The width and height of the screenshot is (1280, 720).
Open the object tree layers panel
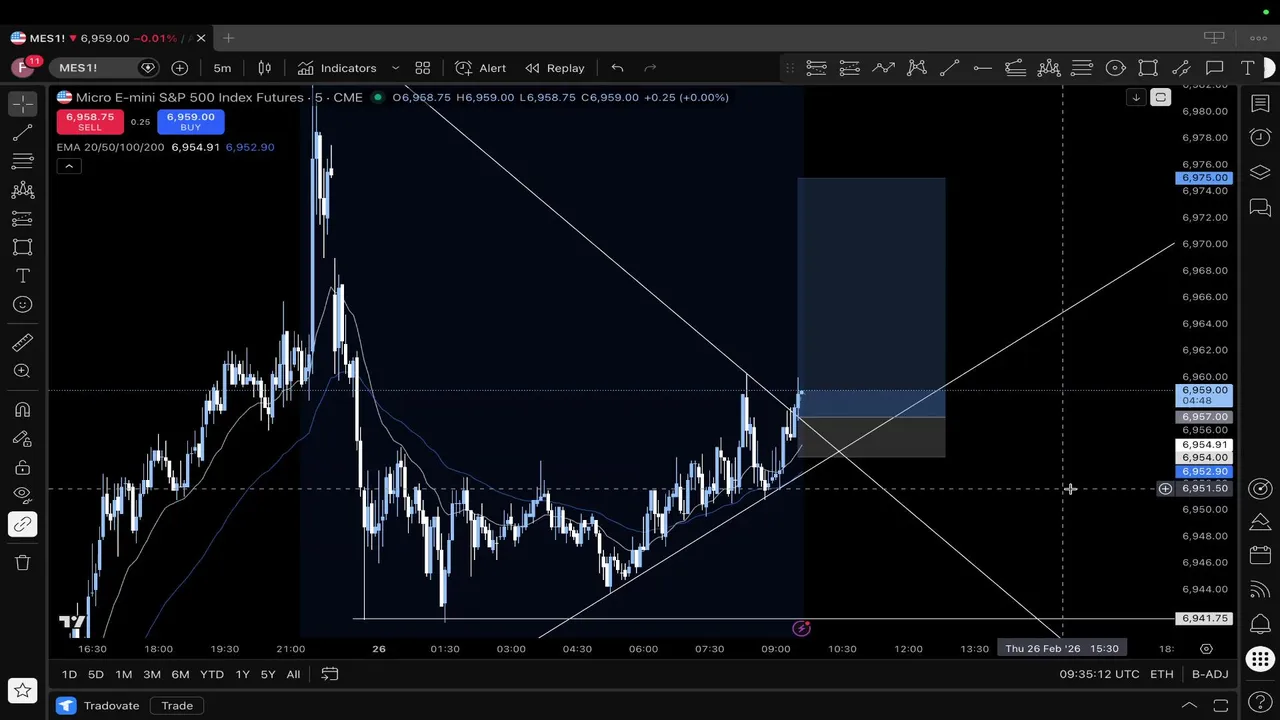[x=1260, y=172]
